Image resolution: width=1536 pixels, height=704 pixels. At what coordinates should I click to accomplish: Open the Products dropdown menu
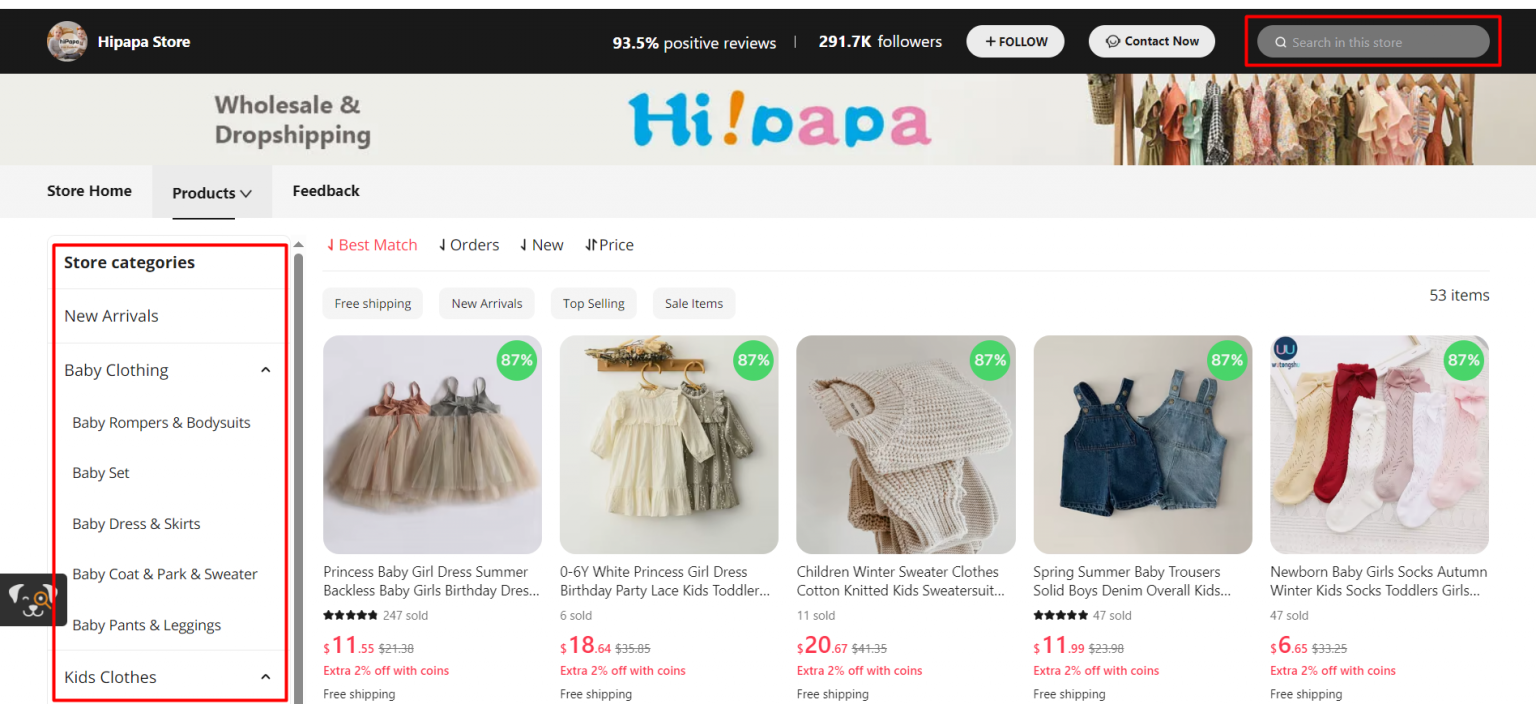211,191
